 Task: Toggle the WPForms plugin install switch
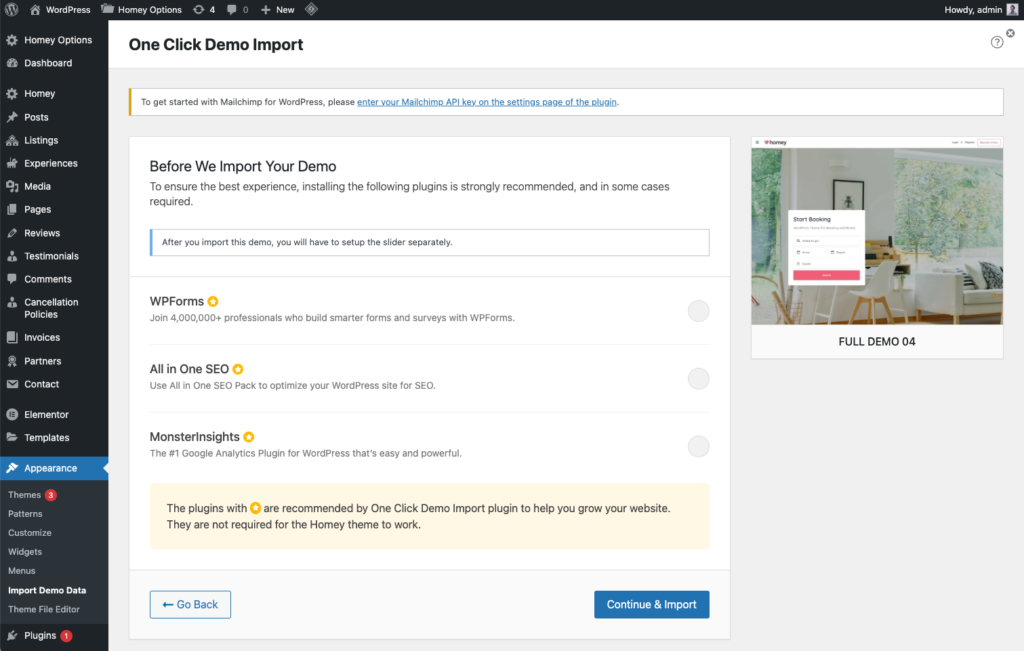click(698, 311)
